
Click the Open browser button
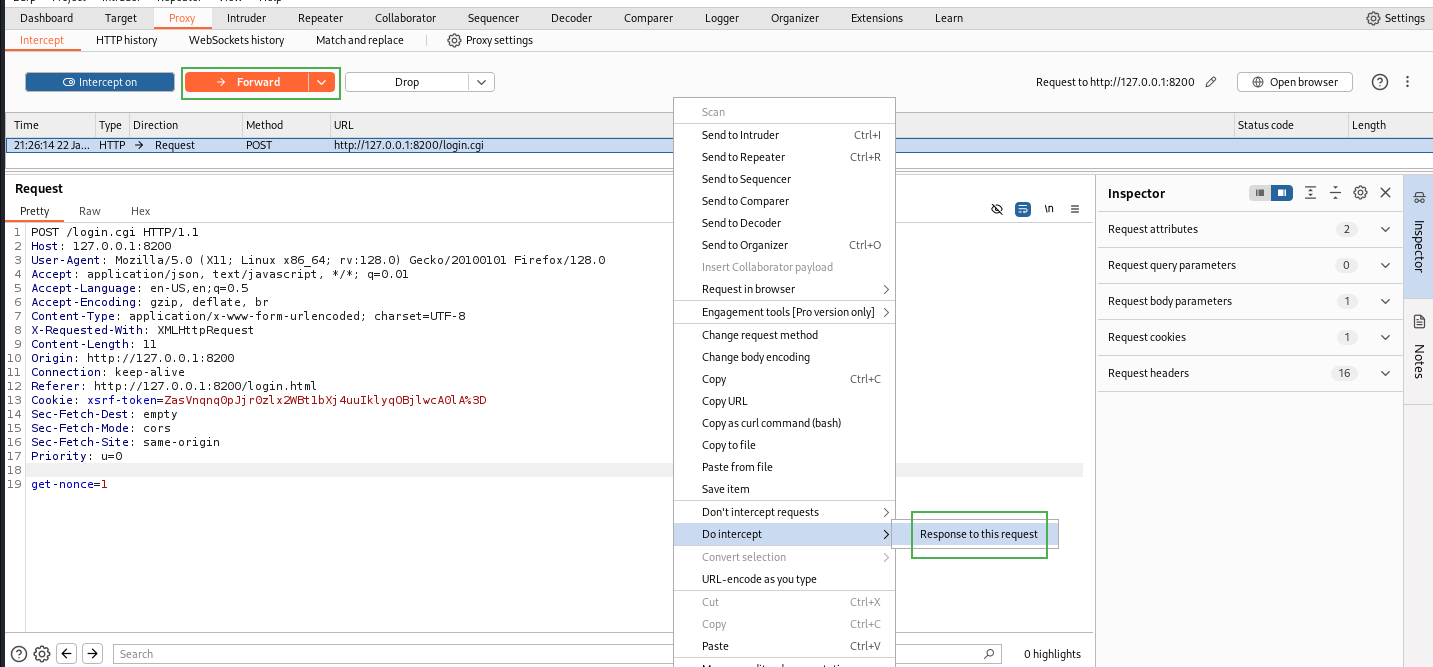tap(1294, 82)
